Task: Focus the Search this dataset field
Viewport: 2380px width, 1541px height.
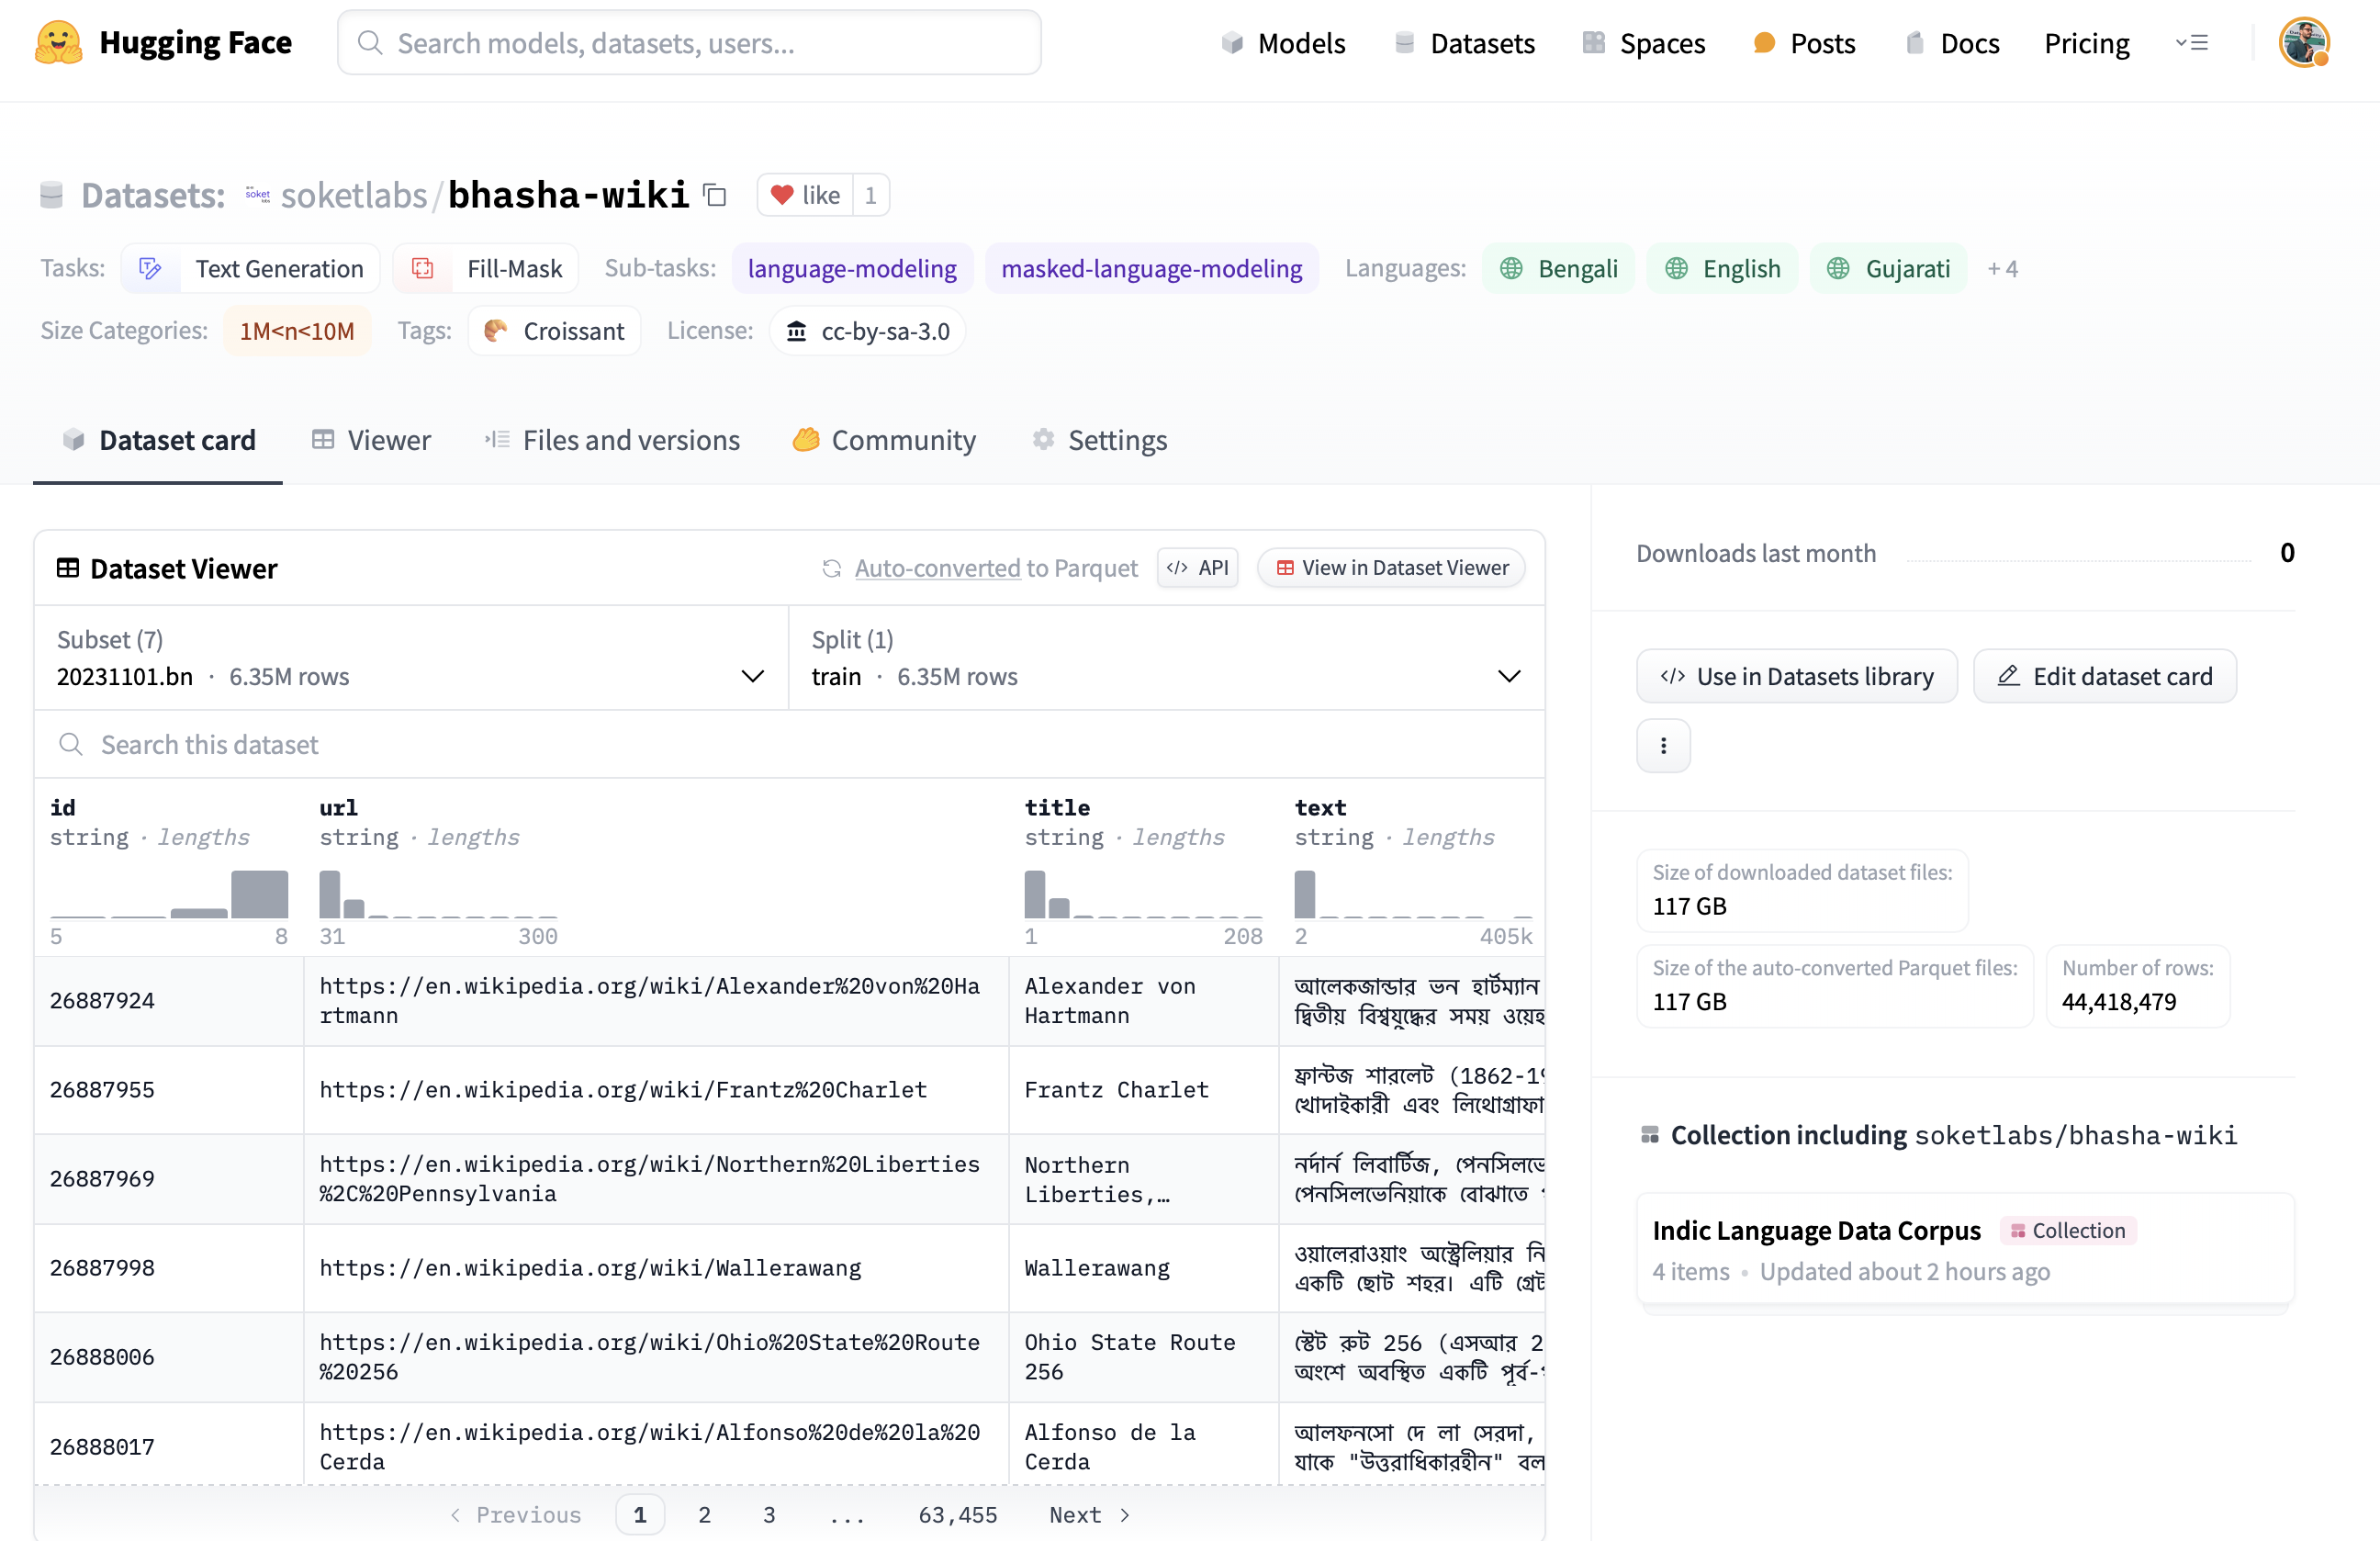Action: (789, 745)
